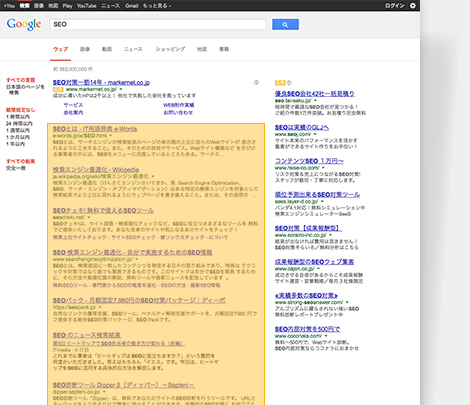Click ログイン in the top bar

tap(395, 6)
